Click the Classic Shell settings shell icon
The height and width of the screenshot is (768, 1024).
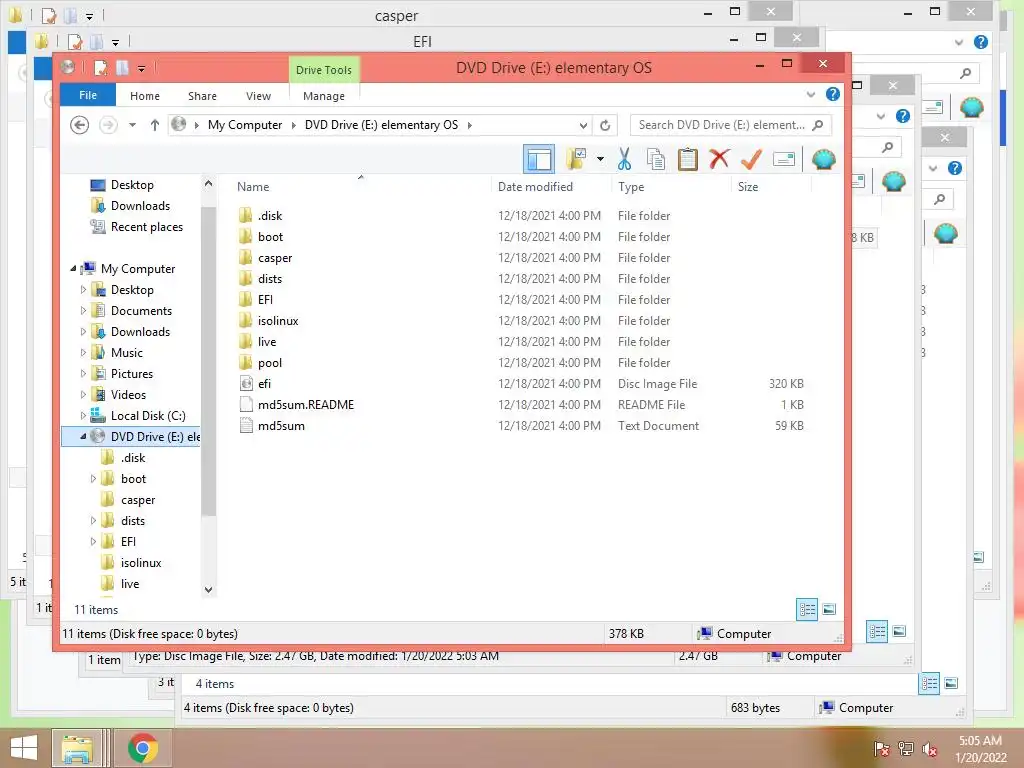point(824,159)
